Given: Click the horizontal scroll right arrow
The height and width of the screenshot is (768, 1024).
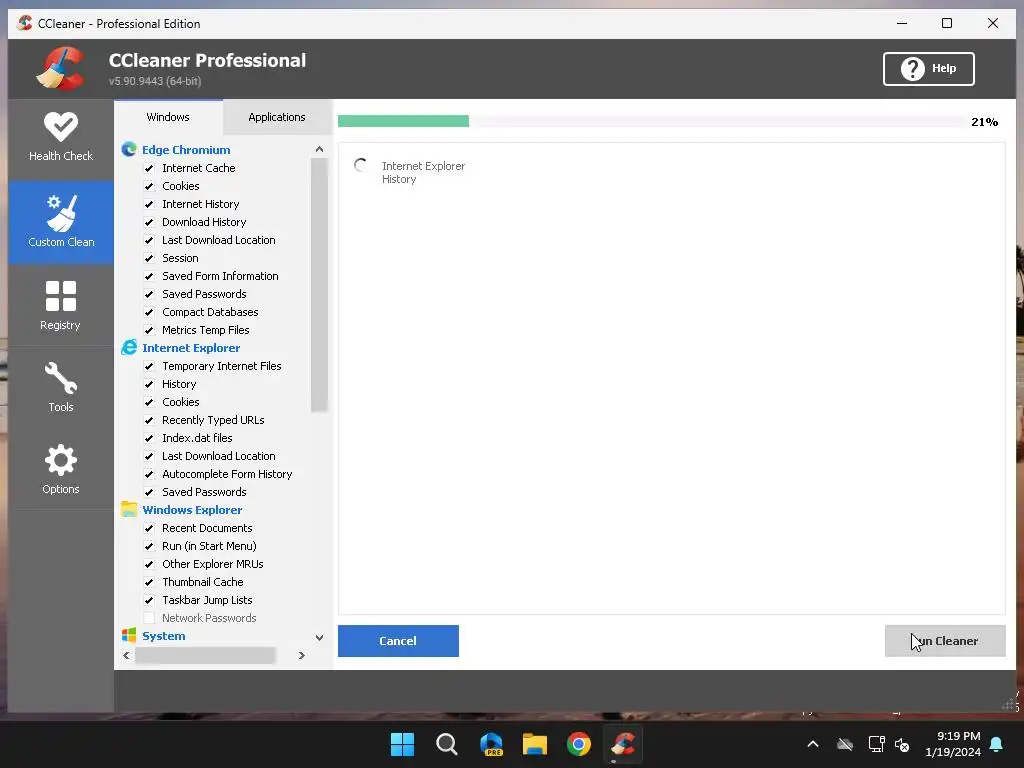Looking at the screenshot, I should pos(302,655).
